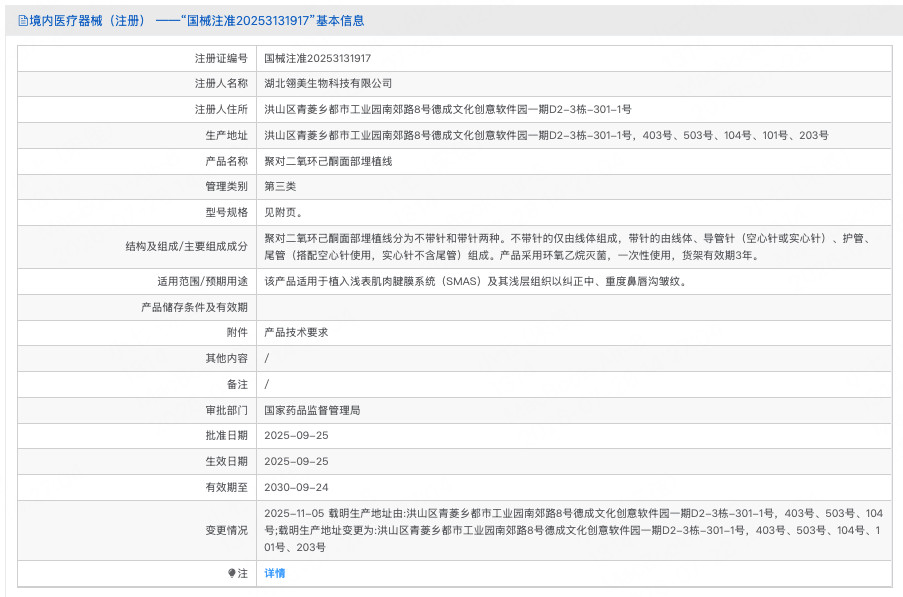Click intended use text mentioning SMAS
Screen dimensions: 903x597
(x=476, y=282)
